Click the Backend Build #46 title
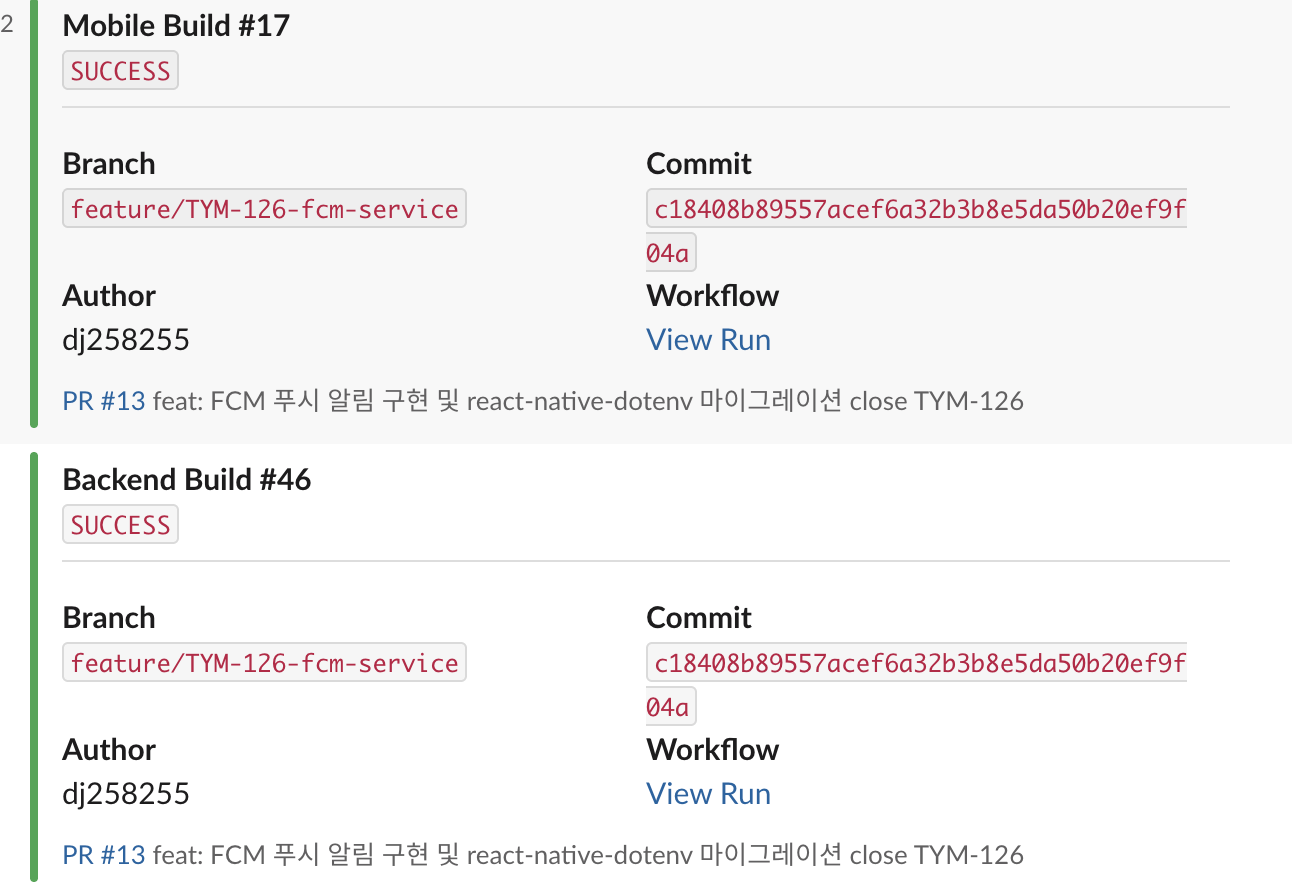The image size is (1292, 894). coord(187,480)
